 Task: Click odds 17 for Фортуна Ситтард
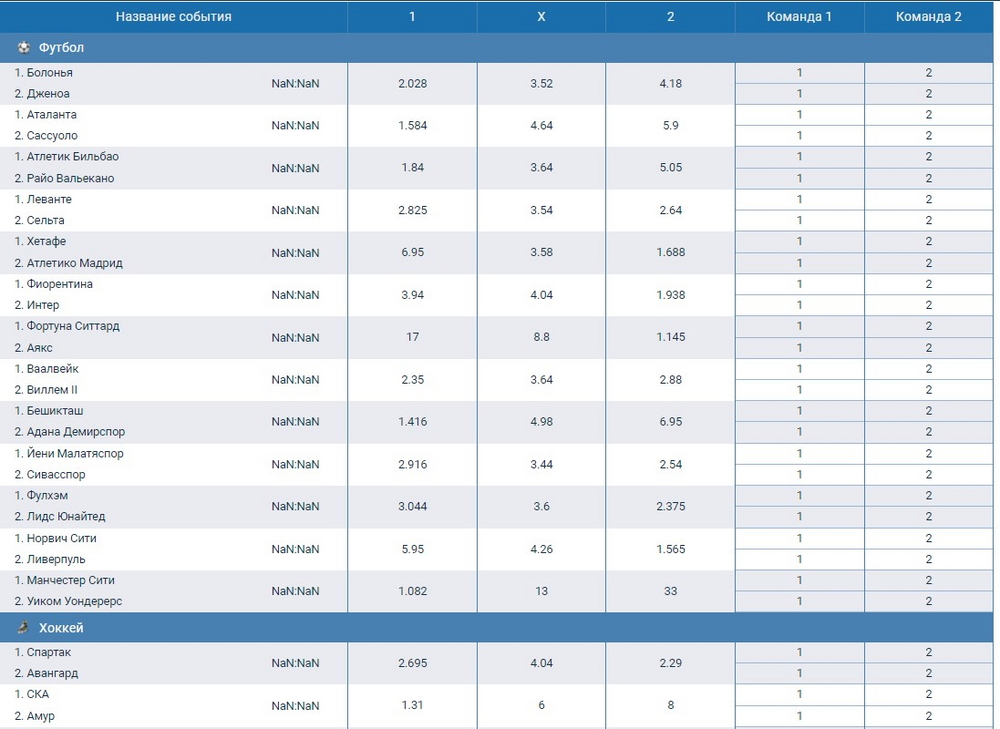[412, 337]
